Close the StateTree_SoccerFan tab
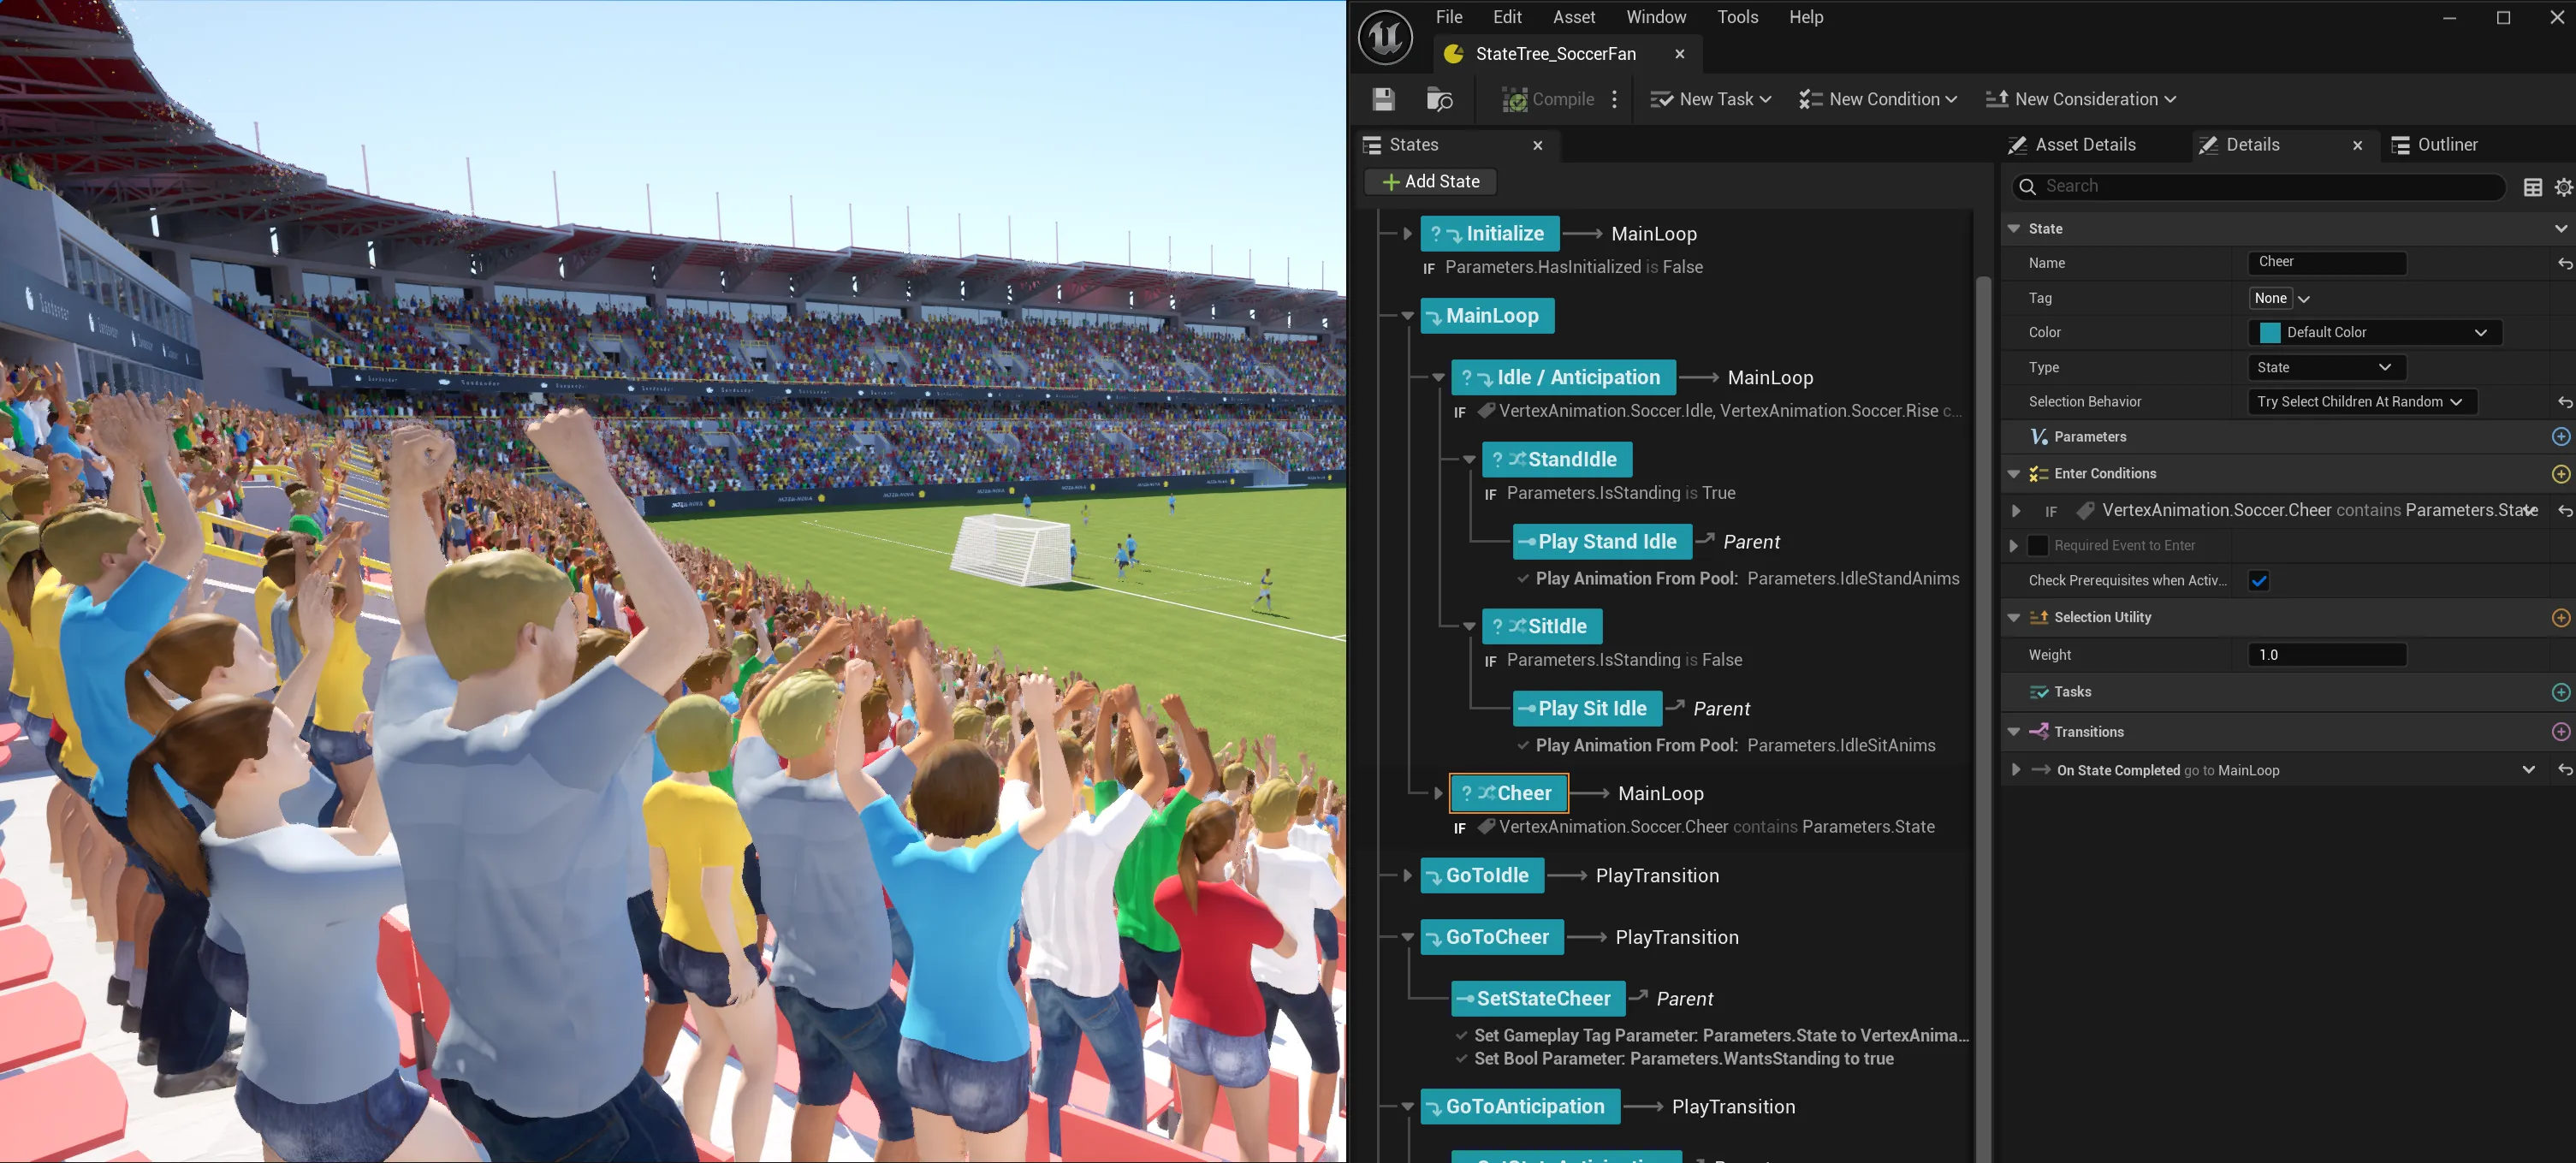The width and height of the screenshot is (2576, 1163). (1679, 54)
